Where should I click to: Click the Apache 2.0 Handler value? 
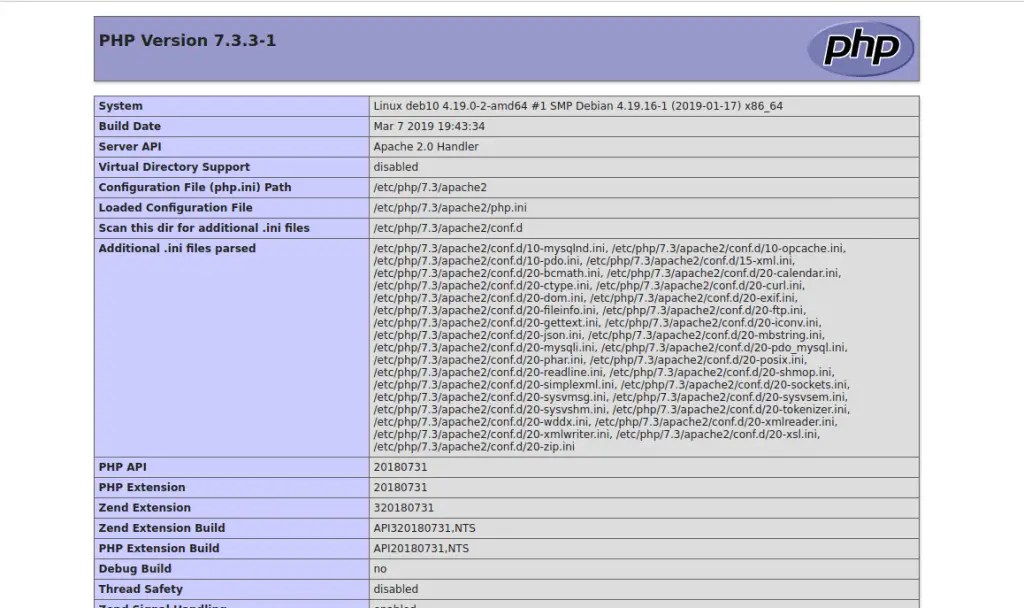pyautogui.click(x=425, y=146)
